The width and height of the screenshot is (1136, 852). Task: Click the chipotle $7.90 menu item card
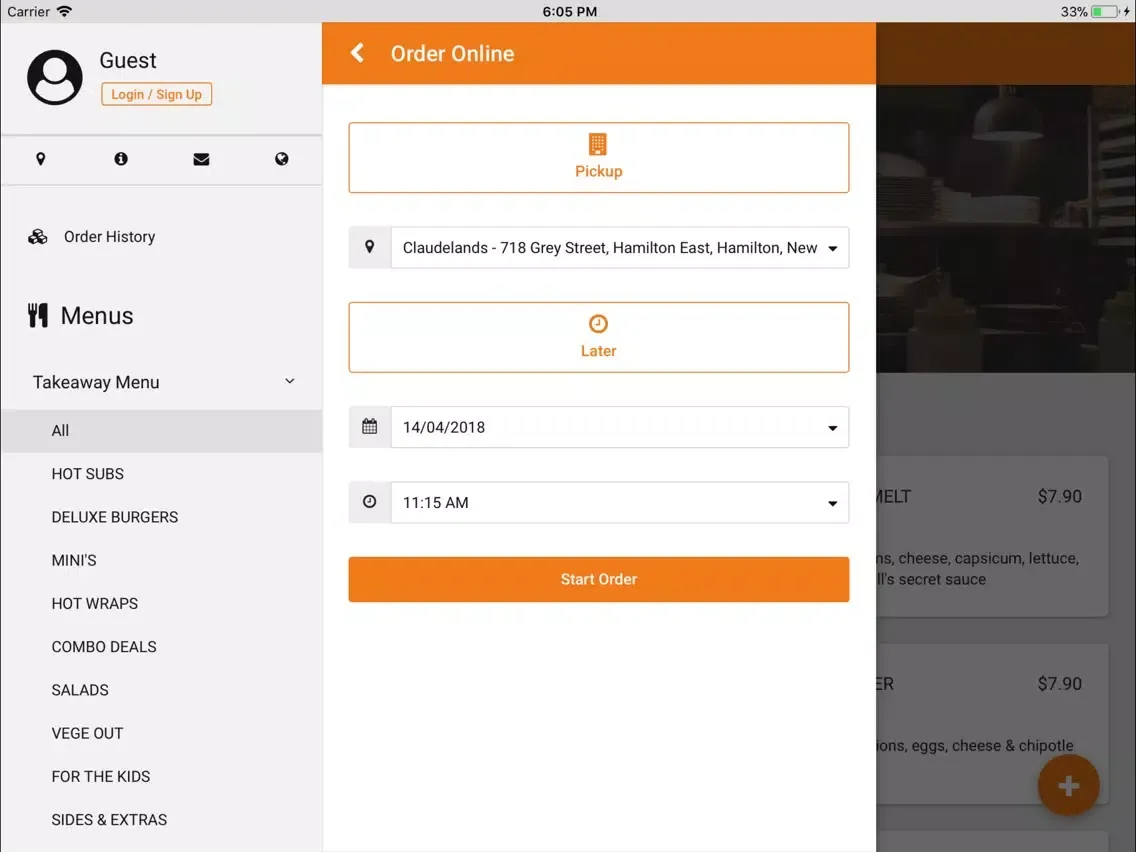(992, 724)
